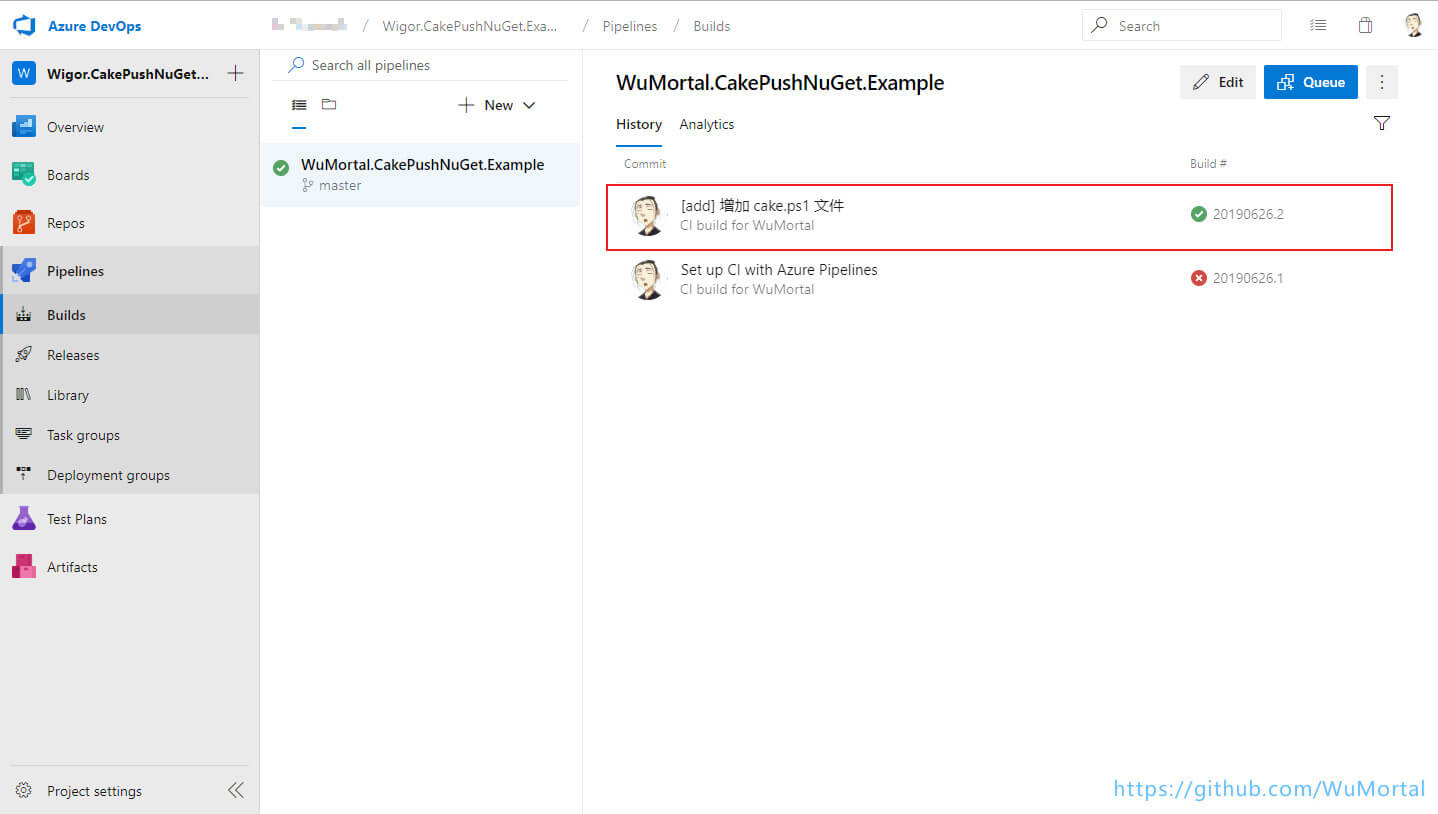Click the Build # column header
Image resolution: width=1438 pixels, height=814 pixels.
click(x=1208, y=163)
